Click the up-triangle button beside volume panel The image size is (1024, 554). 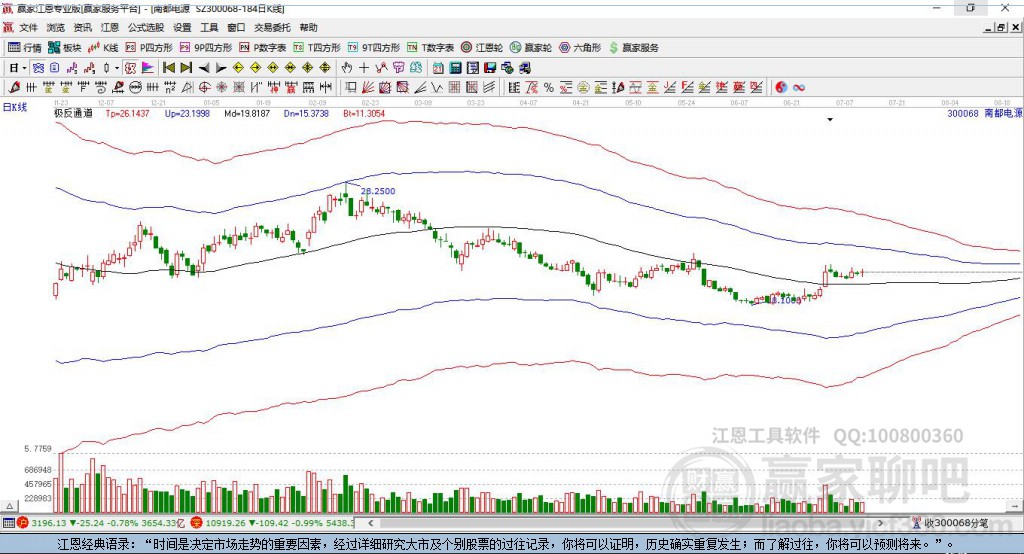(x=9, y=506)
